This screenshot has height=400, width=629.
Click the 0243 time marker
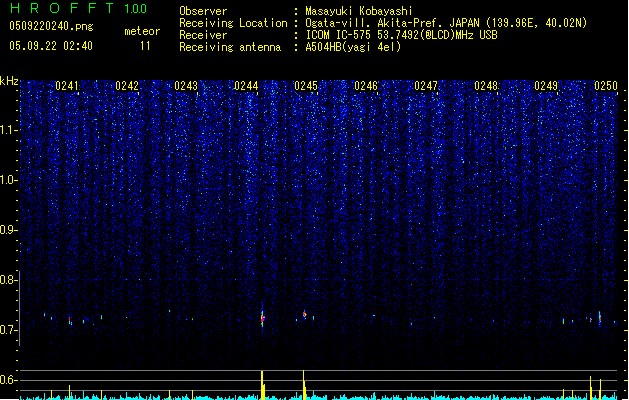click(186, 86)
